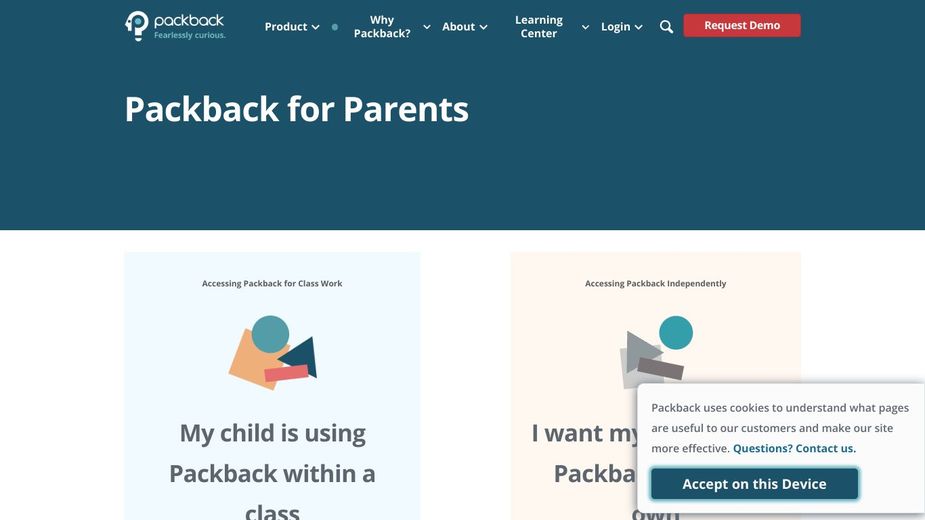This screenshot has height=520, width=925.
Task: Open the Product menu
Action: (x=286, y=27)
